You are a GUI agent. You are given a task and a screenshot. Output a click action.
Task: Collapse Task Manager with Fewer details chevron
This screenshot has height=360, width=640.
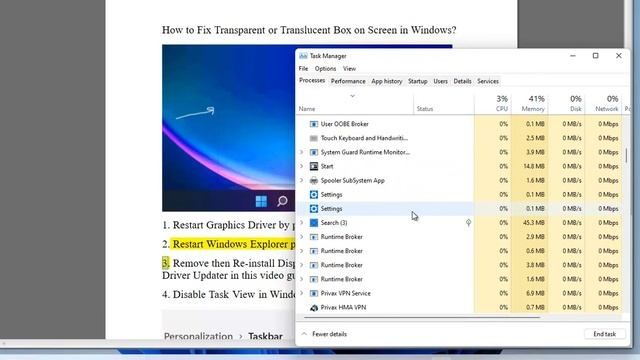(x=304, y=334)
